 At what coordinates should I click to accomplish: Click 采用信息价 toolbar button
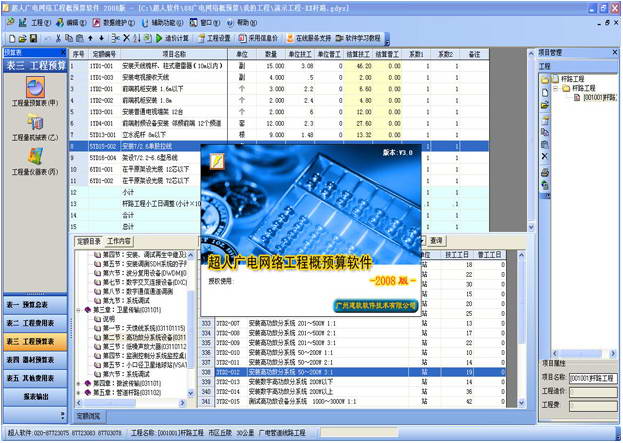click(x=258, y=39)
